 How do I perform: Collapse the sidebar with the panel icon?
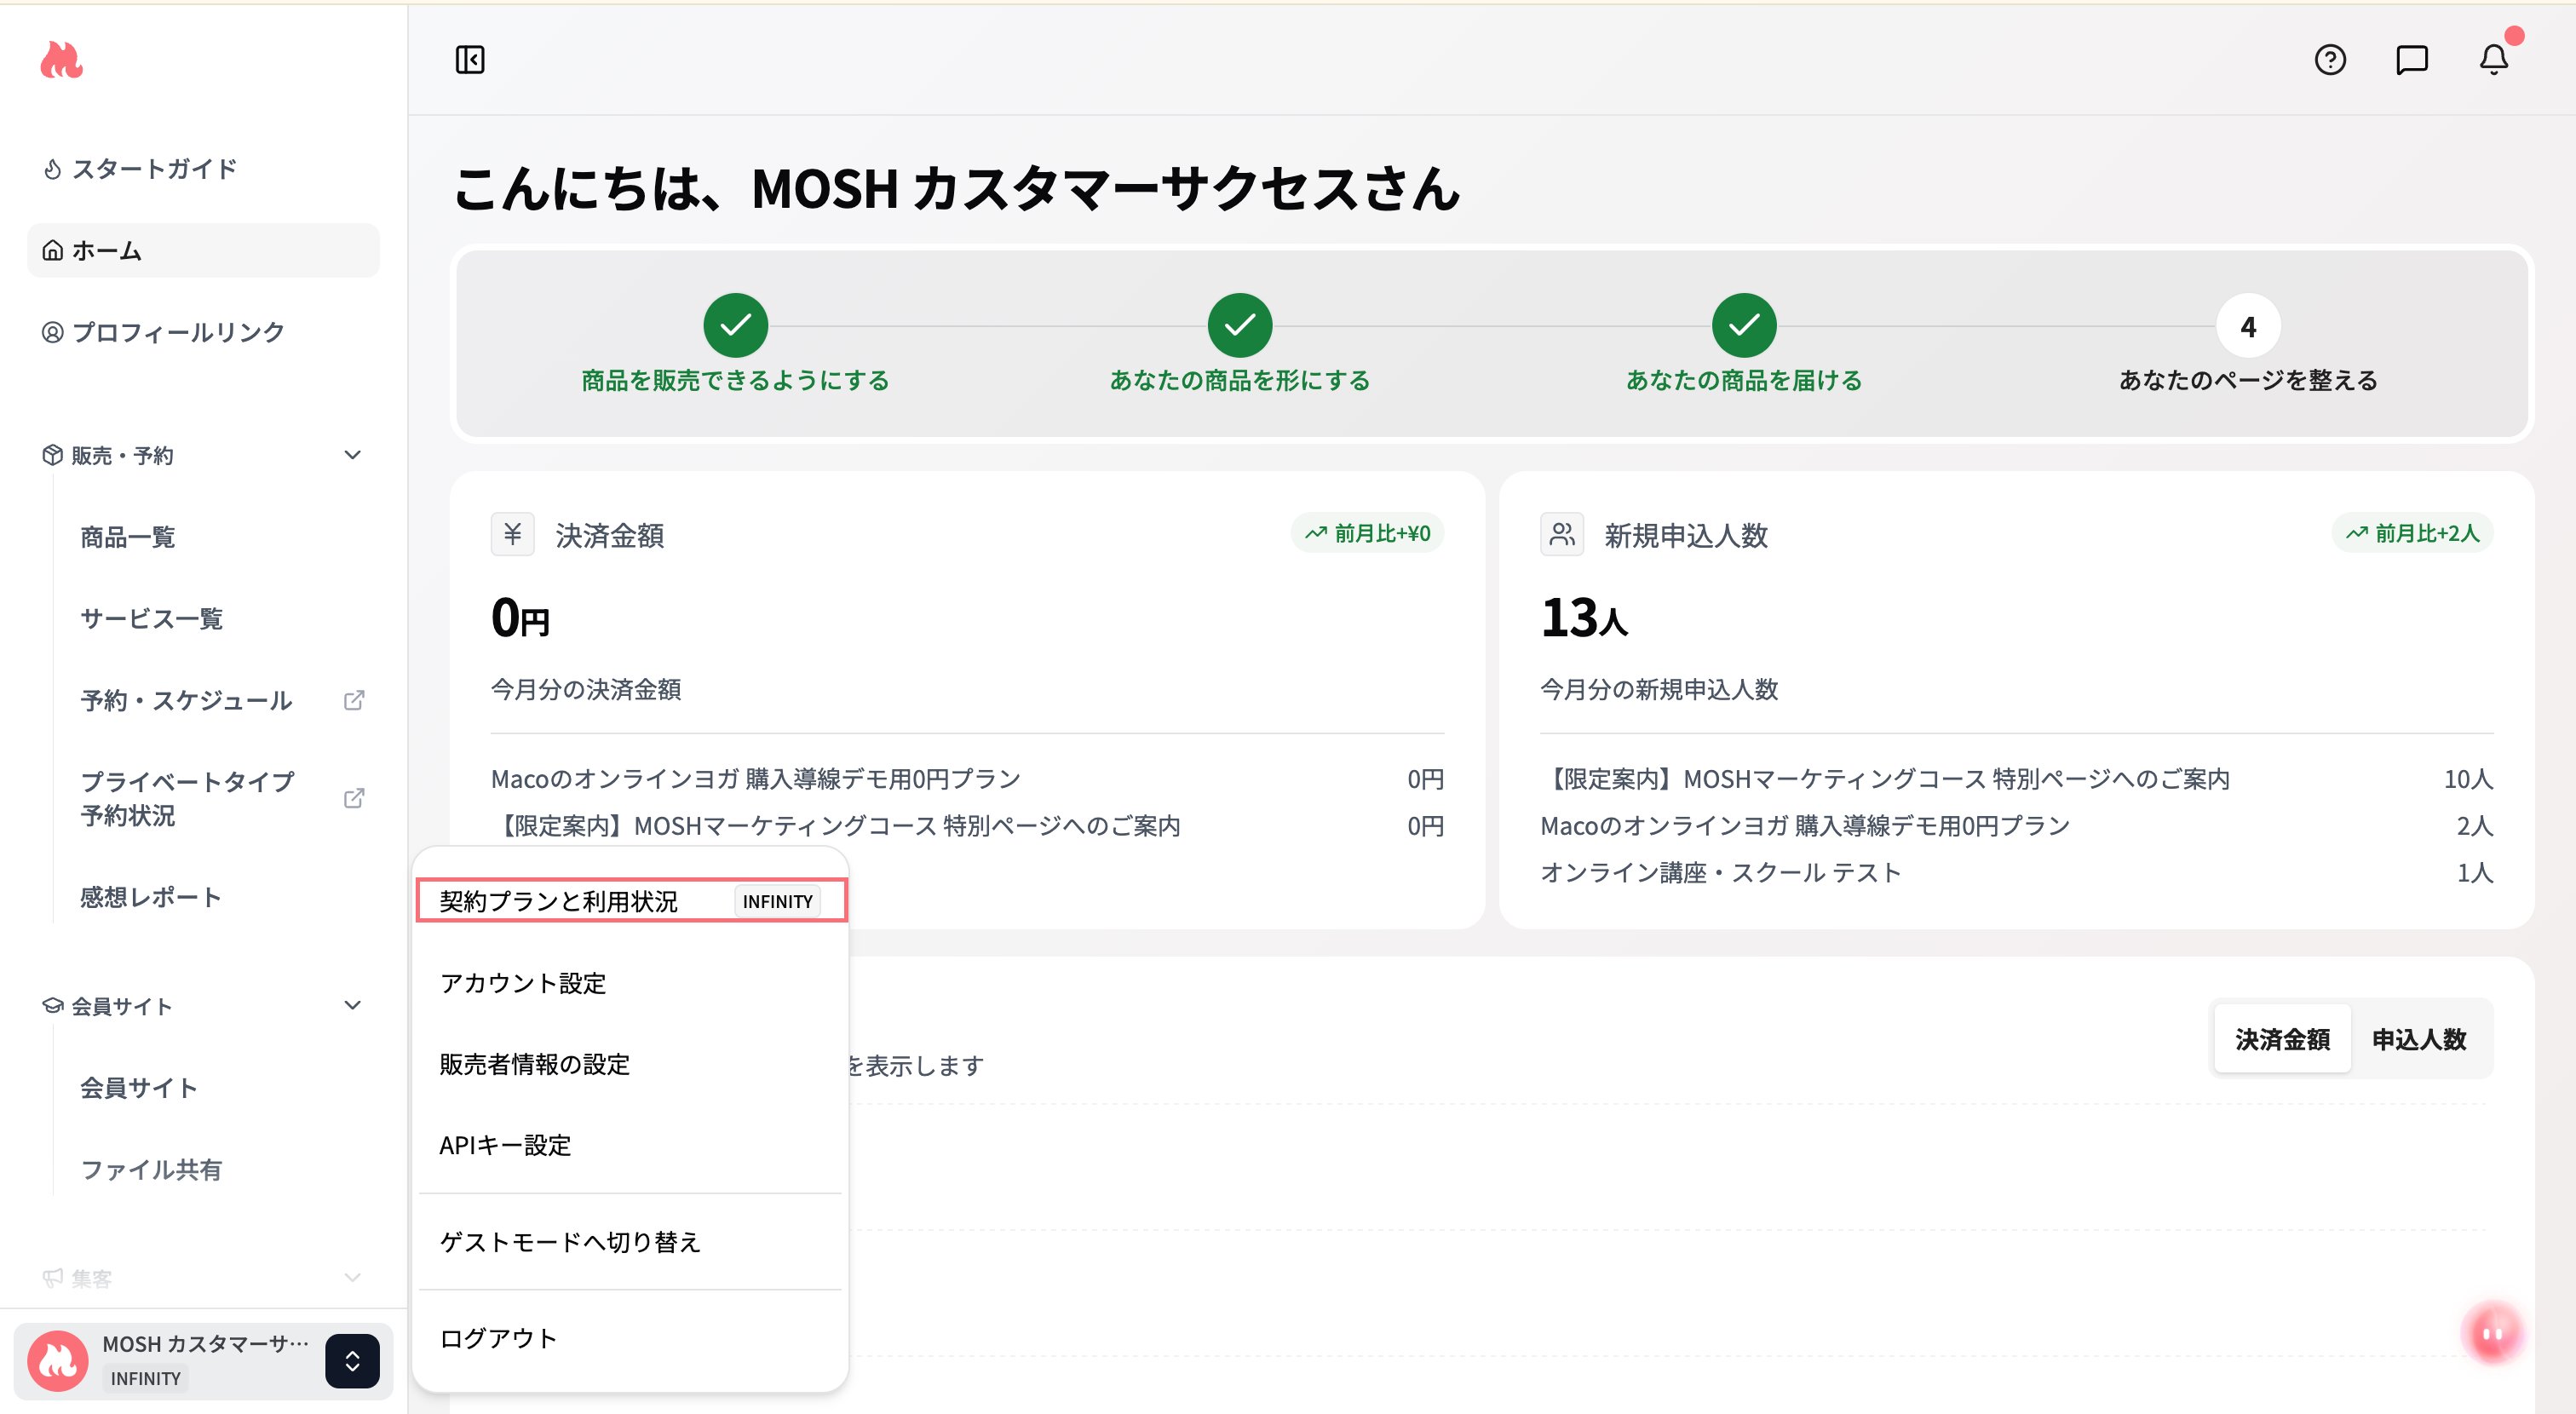470,60
